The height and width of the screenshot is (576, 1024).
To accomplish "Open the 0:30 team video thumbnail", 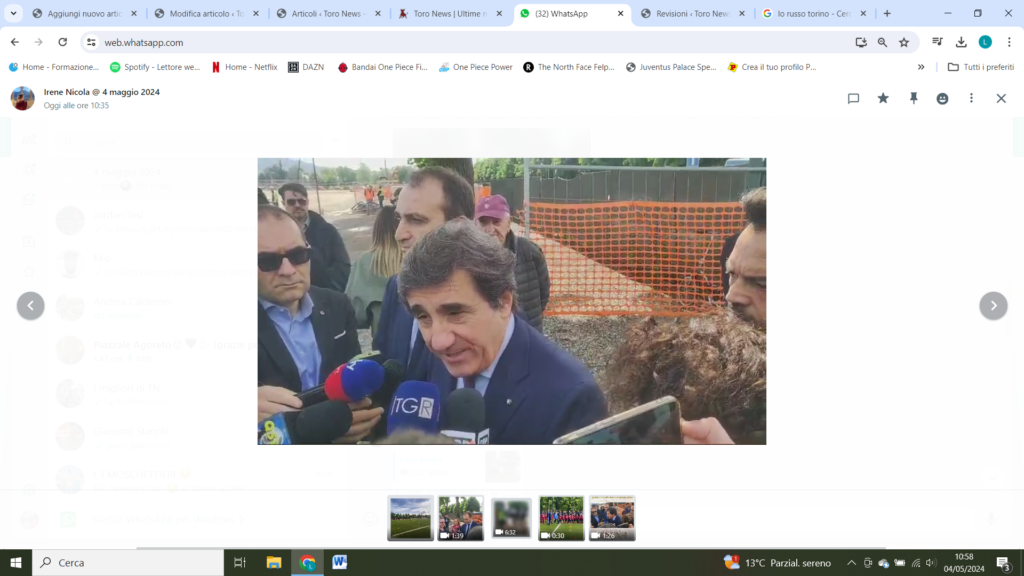I will click(561, 518).
